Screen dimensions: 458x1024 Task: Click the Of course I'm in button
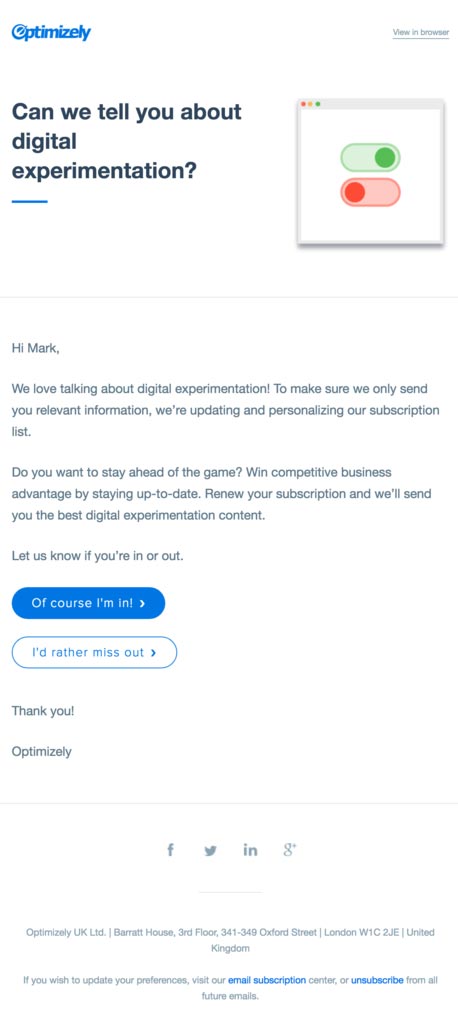pyautogui.click(x=88, y=603)
